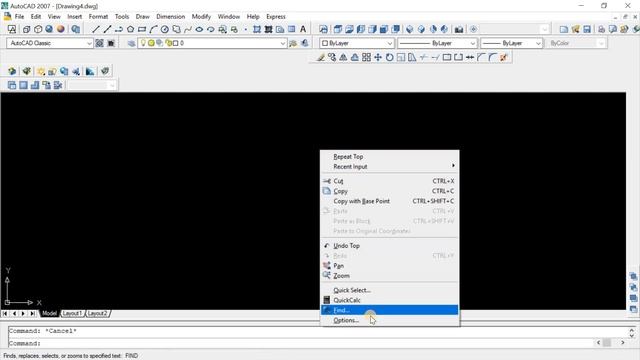Select the Erase tool in the Modify toolbar
640x360 pixels.
pyautogui.click(x=320, y=58)
